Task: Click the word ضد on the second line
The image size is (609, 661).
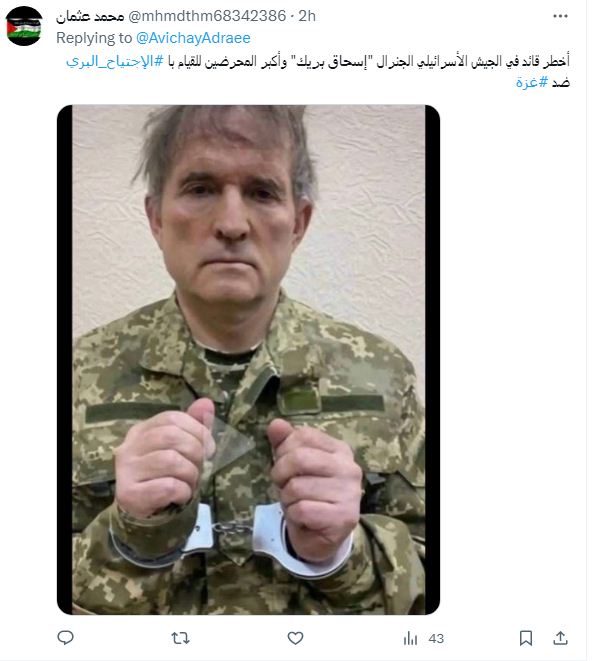Action: (561, 82)
